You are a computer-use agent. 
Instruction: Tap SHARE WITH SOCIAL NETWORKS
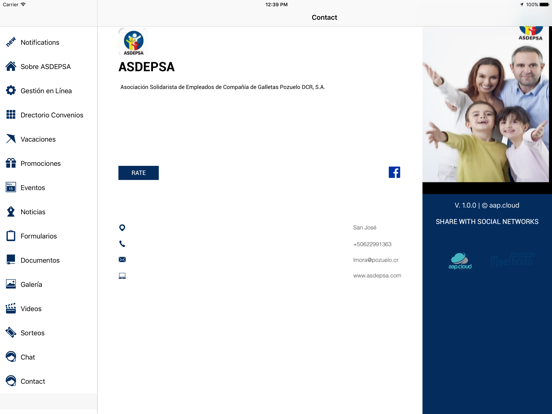[487, 221]
